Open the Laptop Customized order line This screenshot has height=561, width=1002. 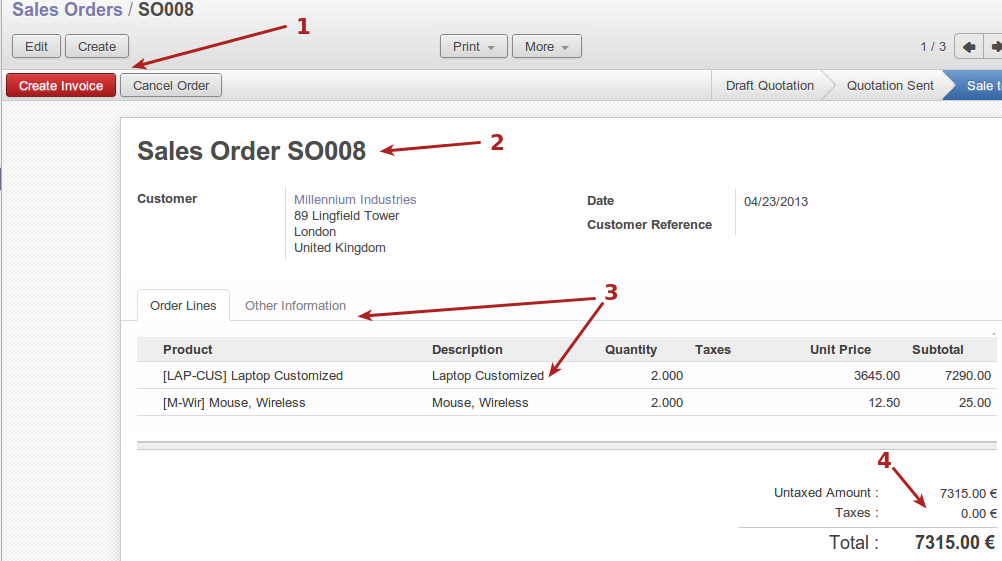[253, 376]
